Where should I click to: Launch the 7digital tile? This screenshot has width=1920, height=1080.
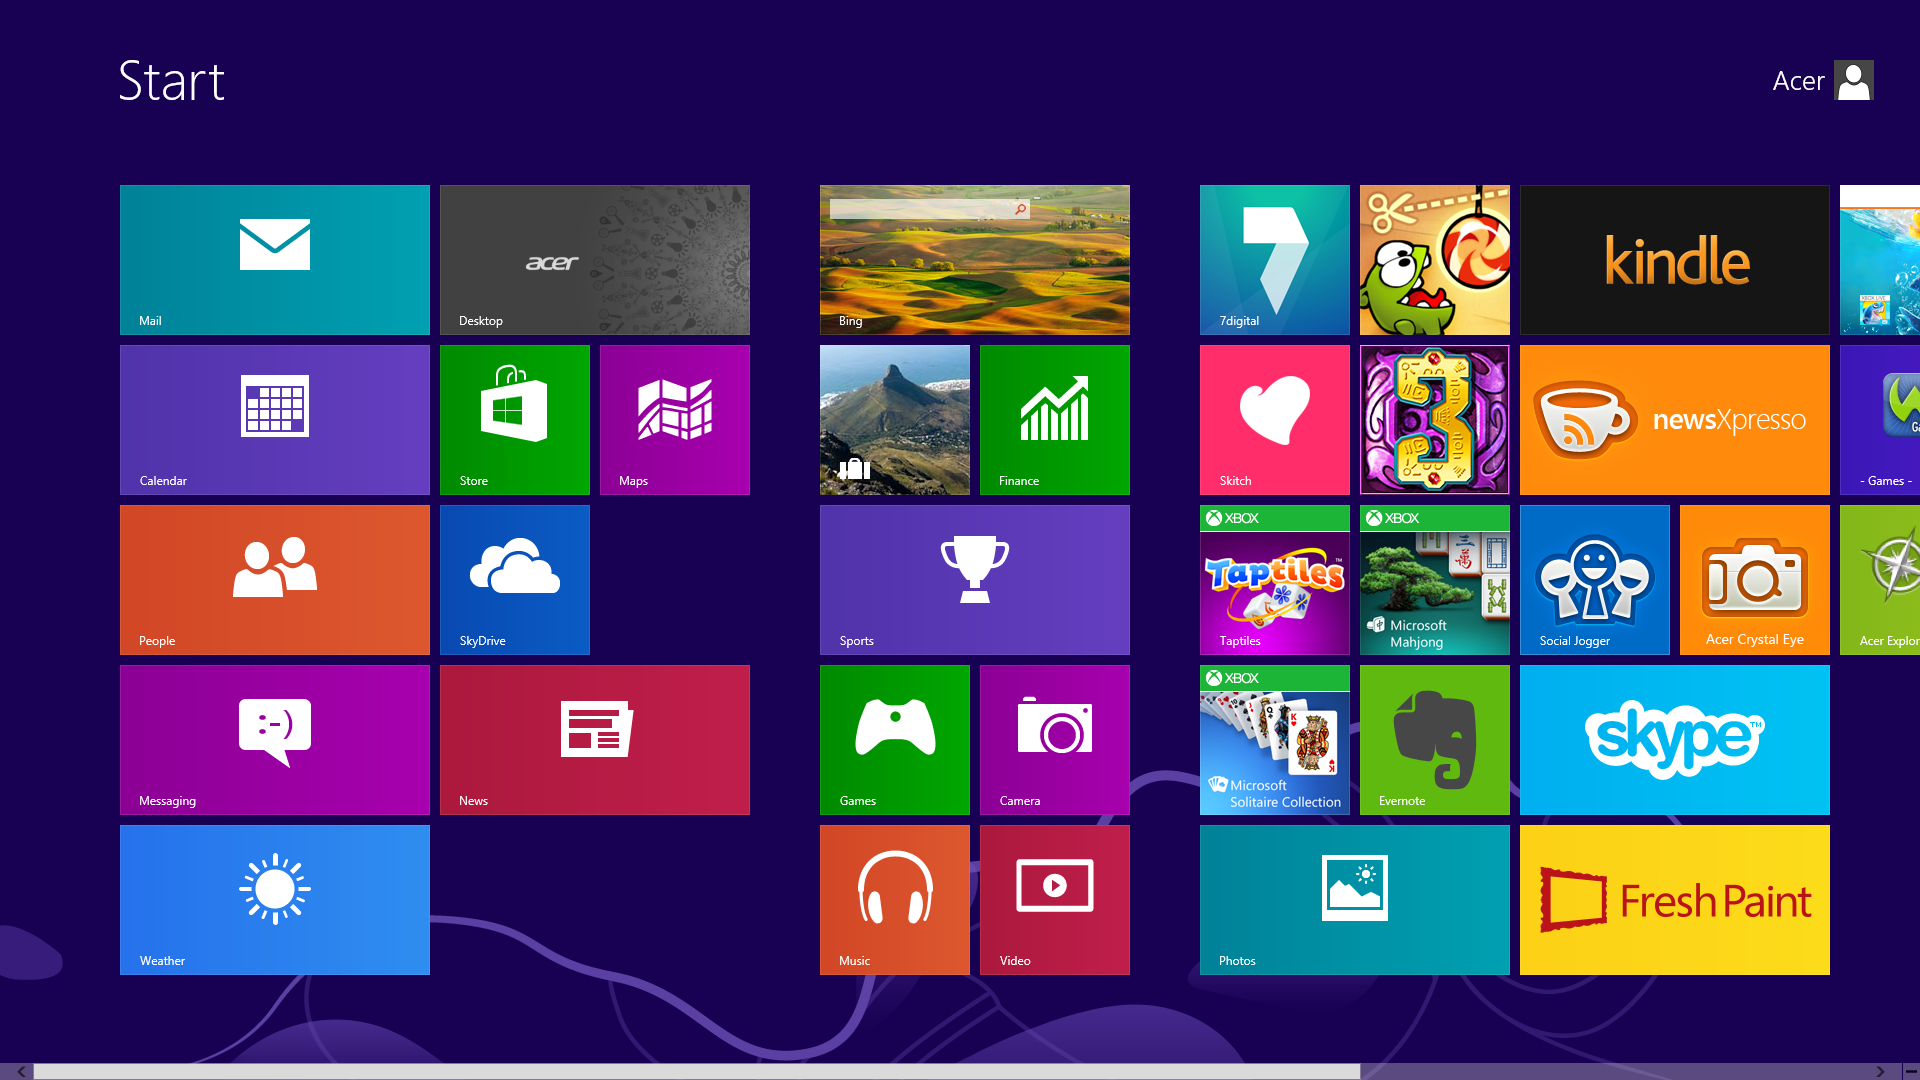(1275, 260)
